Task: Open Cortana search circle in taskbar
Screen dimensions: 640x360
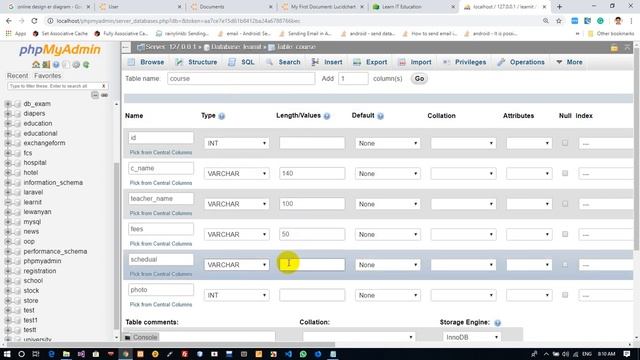Action: (x=21, y=354)
